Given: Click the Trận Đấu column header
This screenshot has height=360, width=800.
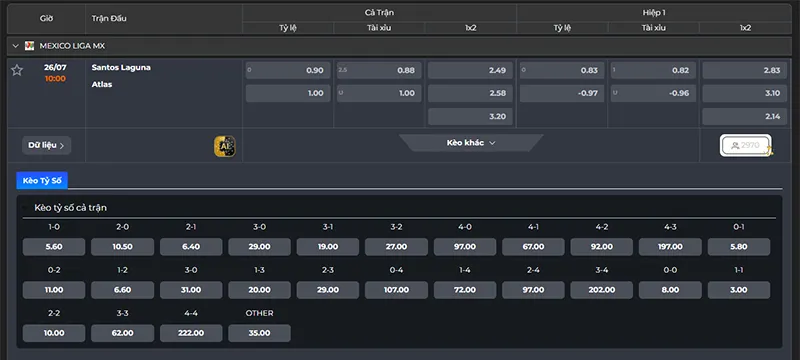Looking at the screenshot, I should 109,18.
